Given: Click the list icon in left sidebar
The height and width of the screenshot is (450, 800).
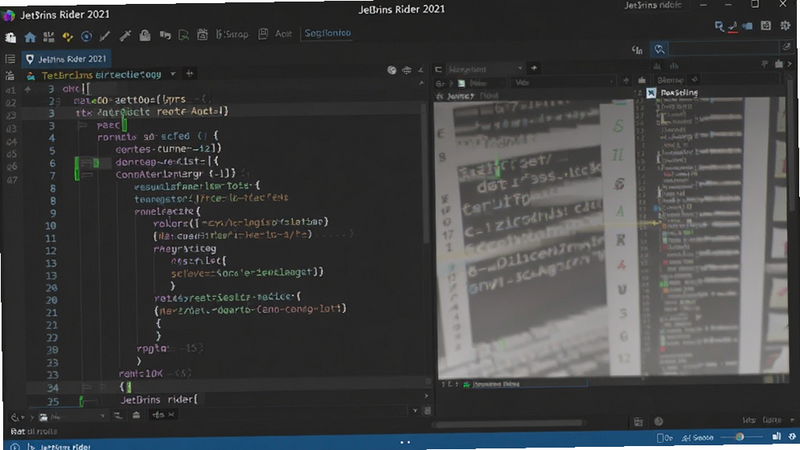Looking at the screenshot, I should tap(10, 59).
